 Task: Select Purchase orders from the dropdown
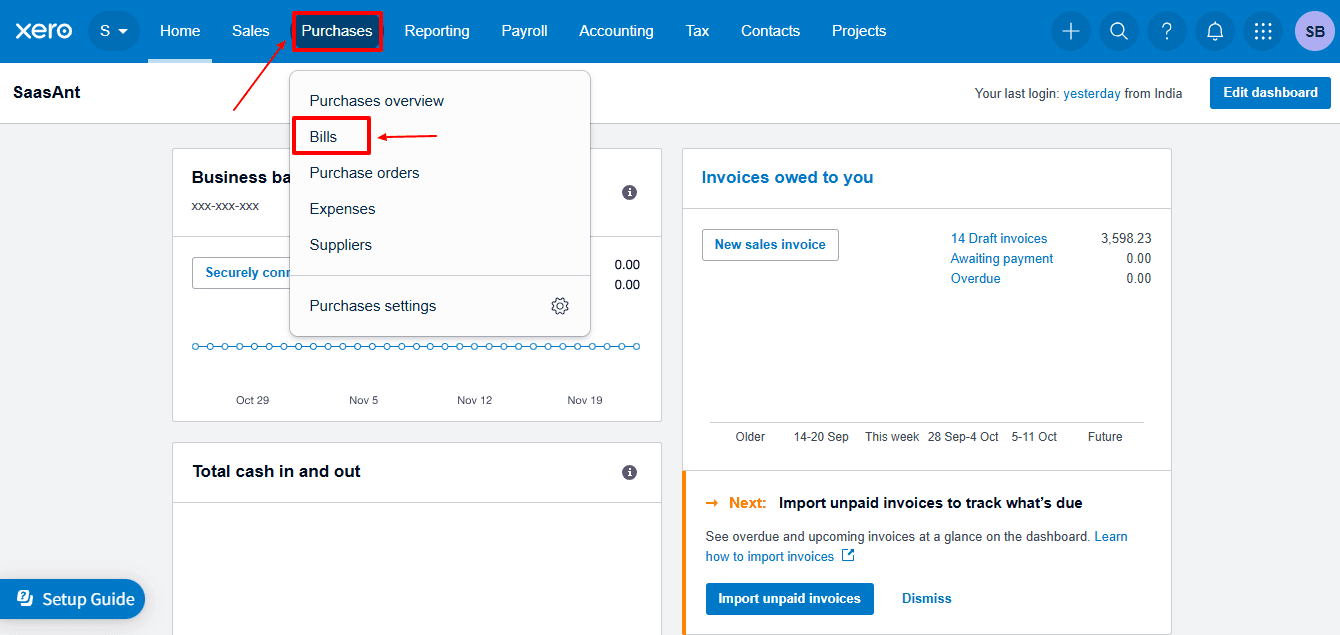[440, 173]
